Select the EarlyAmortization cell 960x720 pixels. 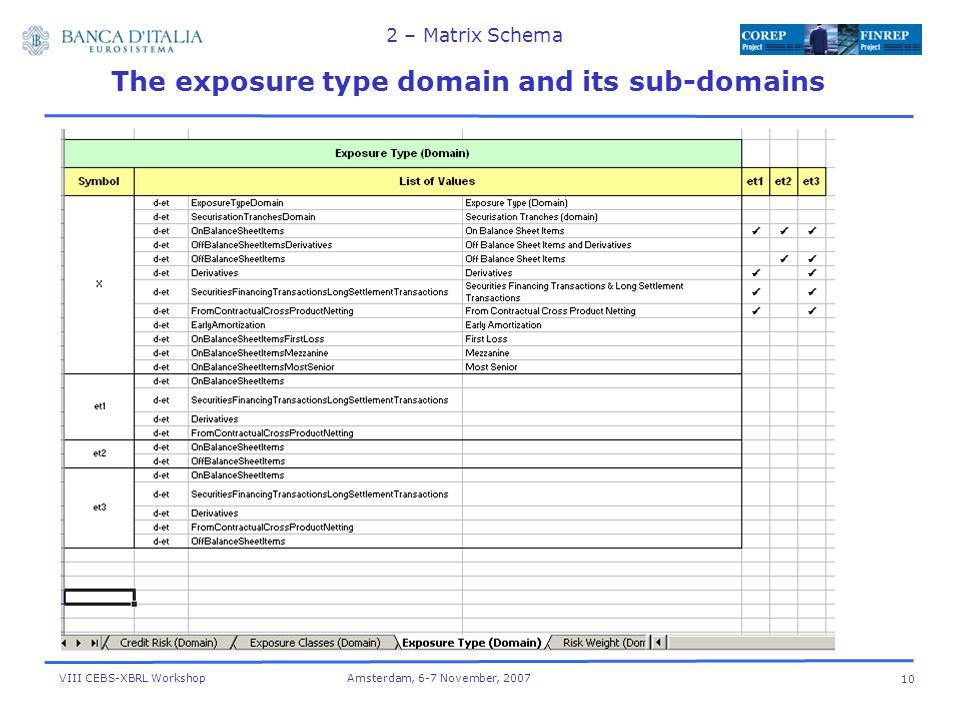point(325,325)
